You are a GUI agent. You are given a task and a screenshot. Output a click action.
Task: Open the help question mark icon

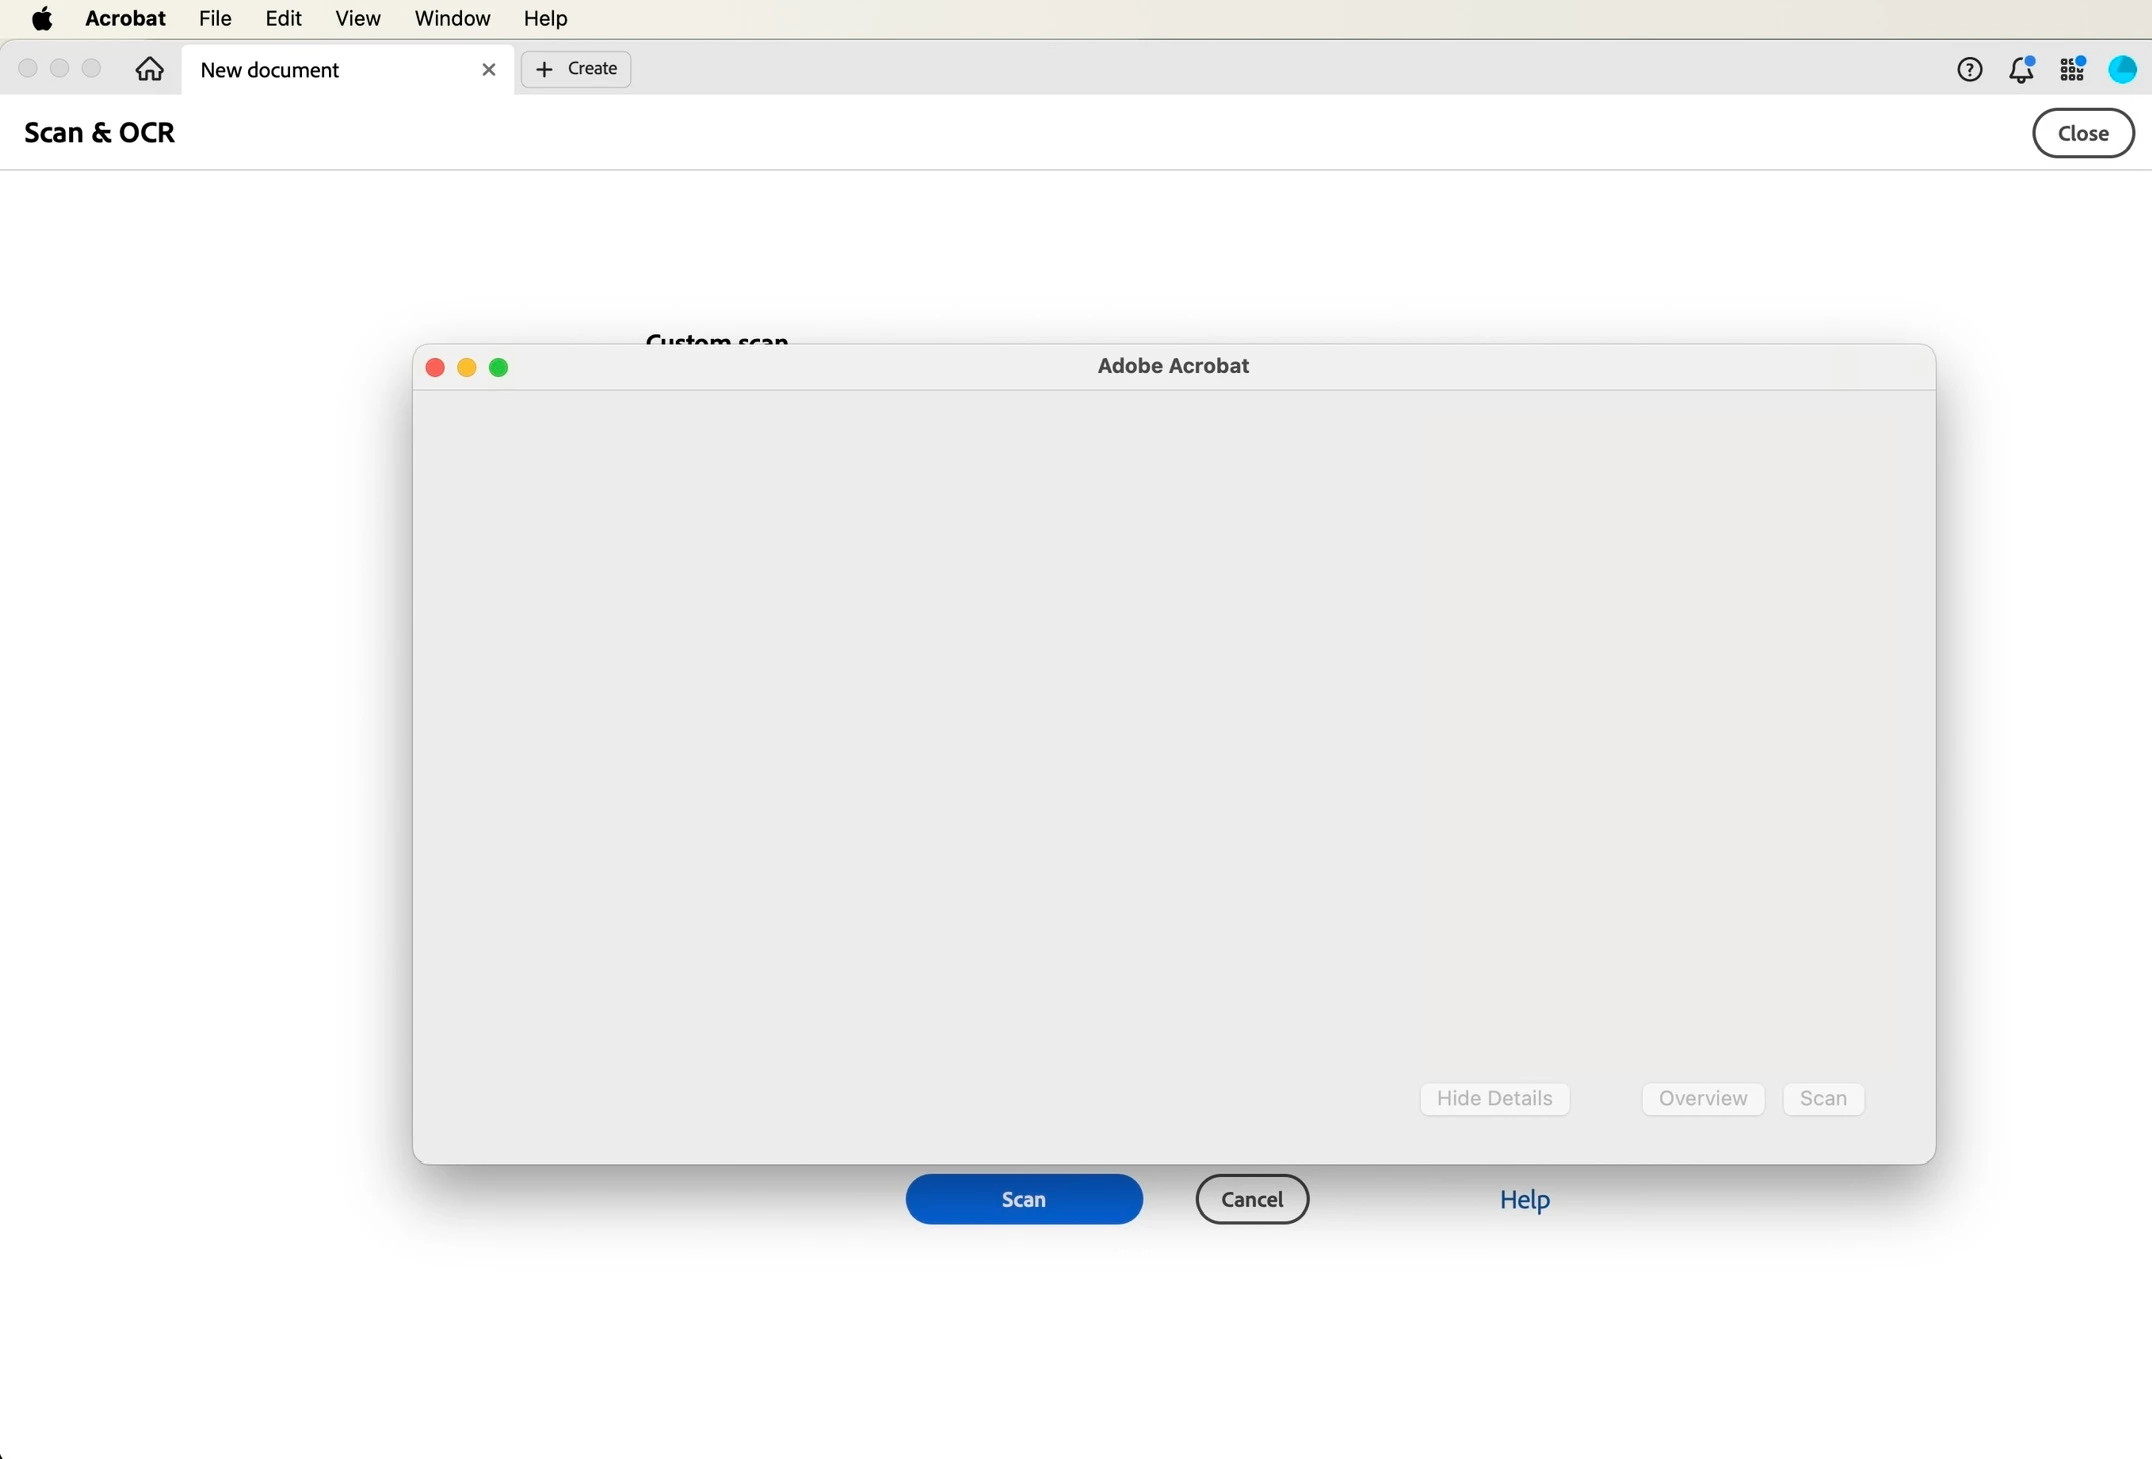click(1969, 69)
